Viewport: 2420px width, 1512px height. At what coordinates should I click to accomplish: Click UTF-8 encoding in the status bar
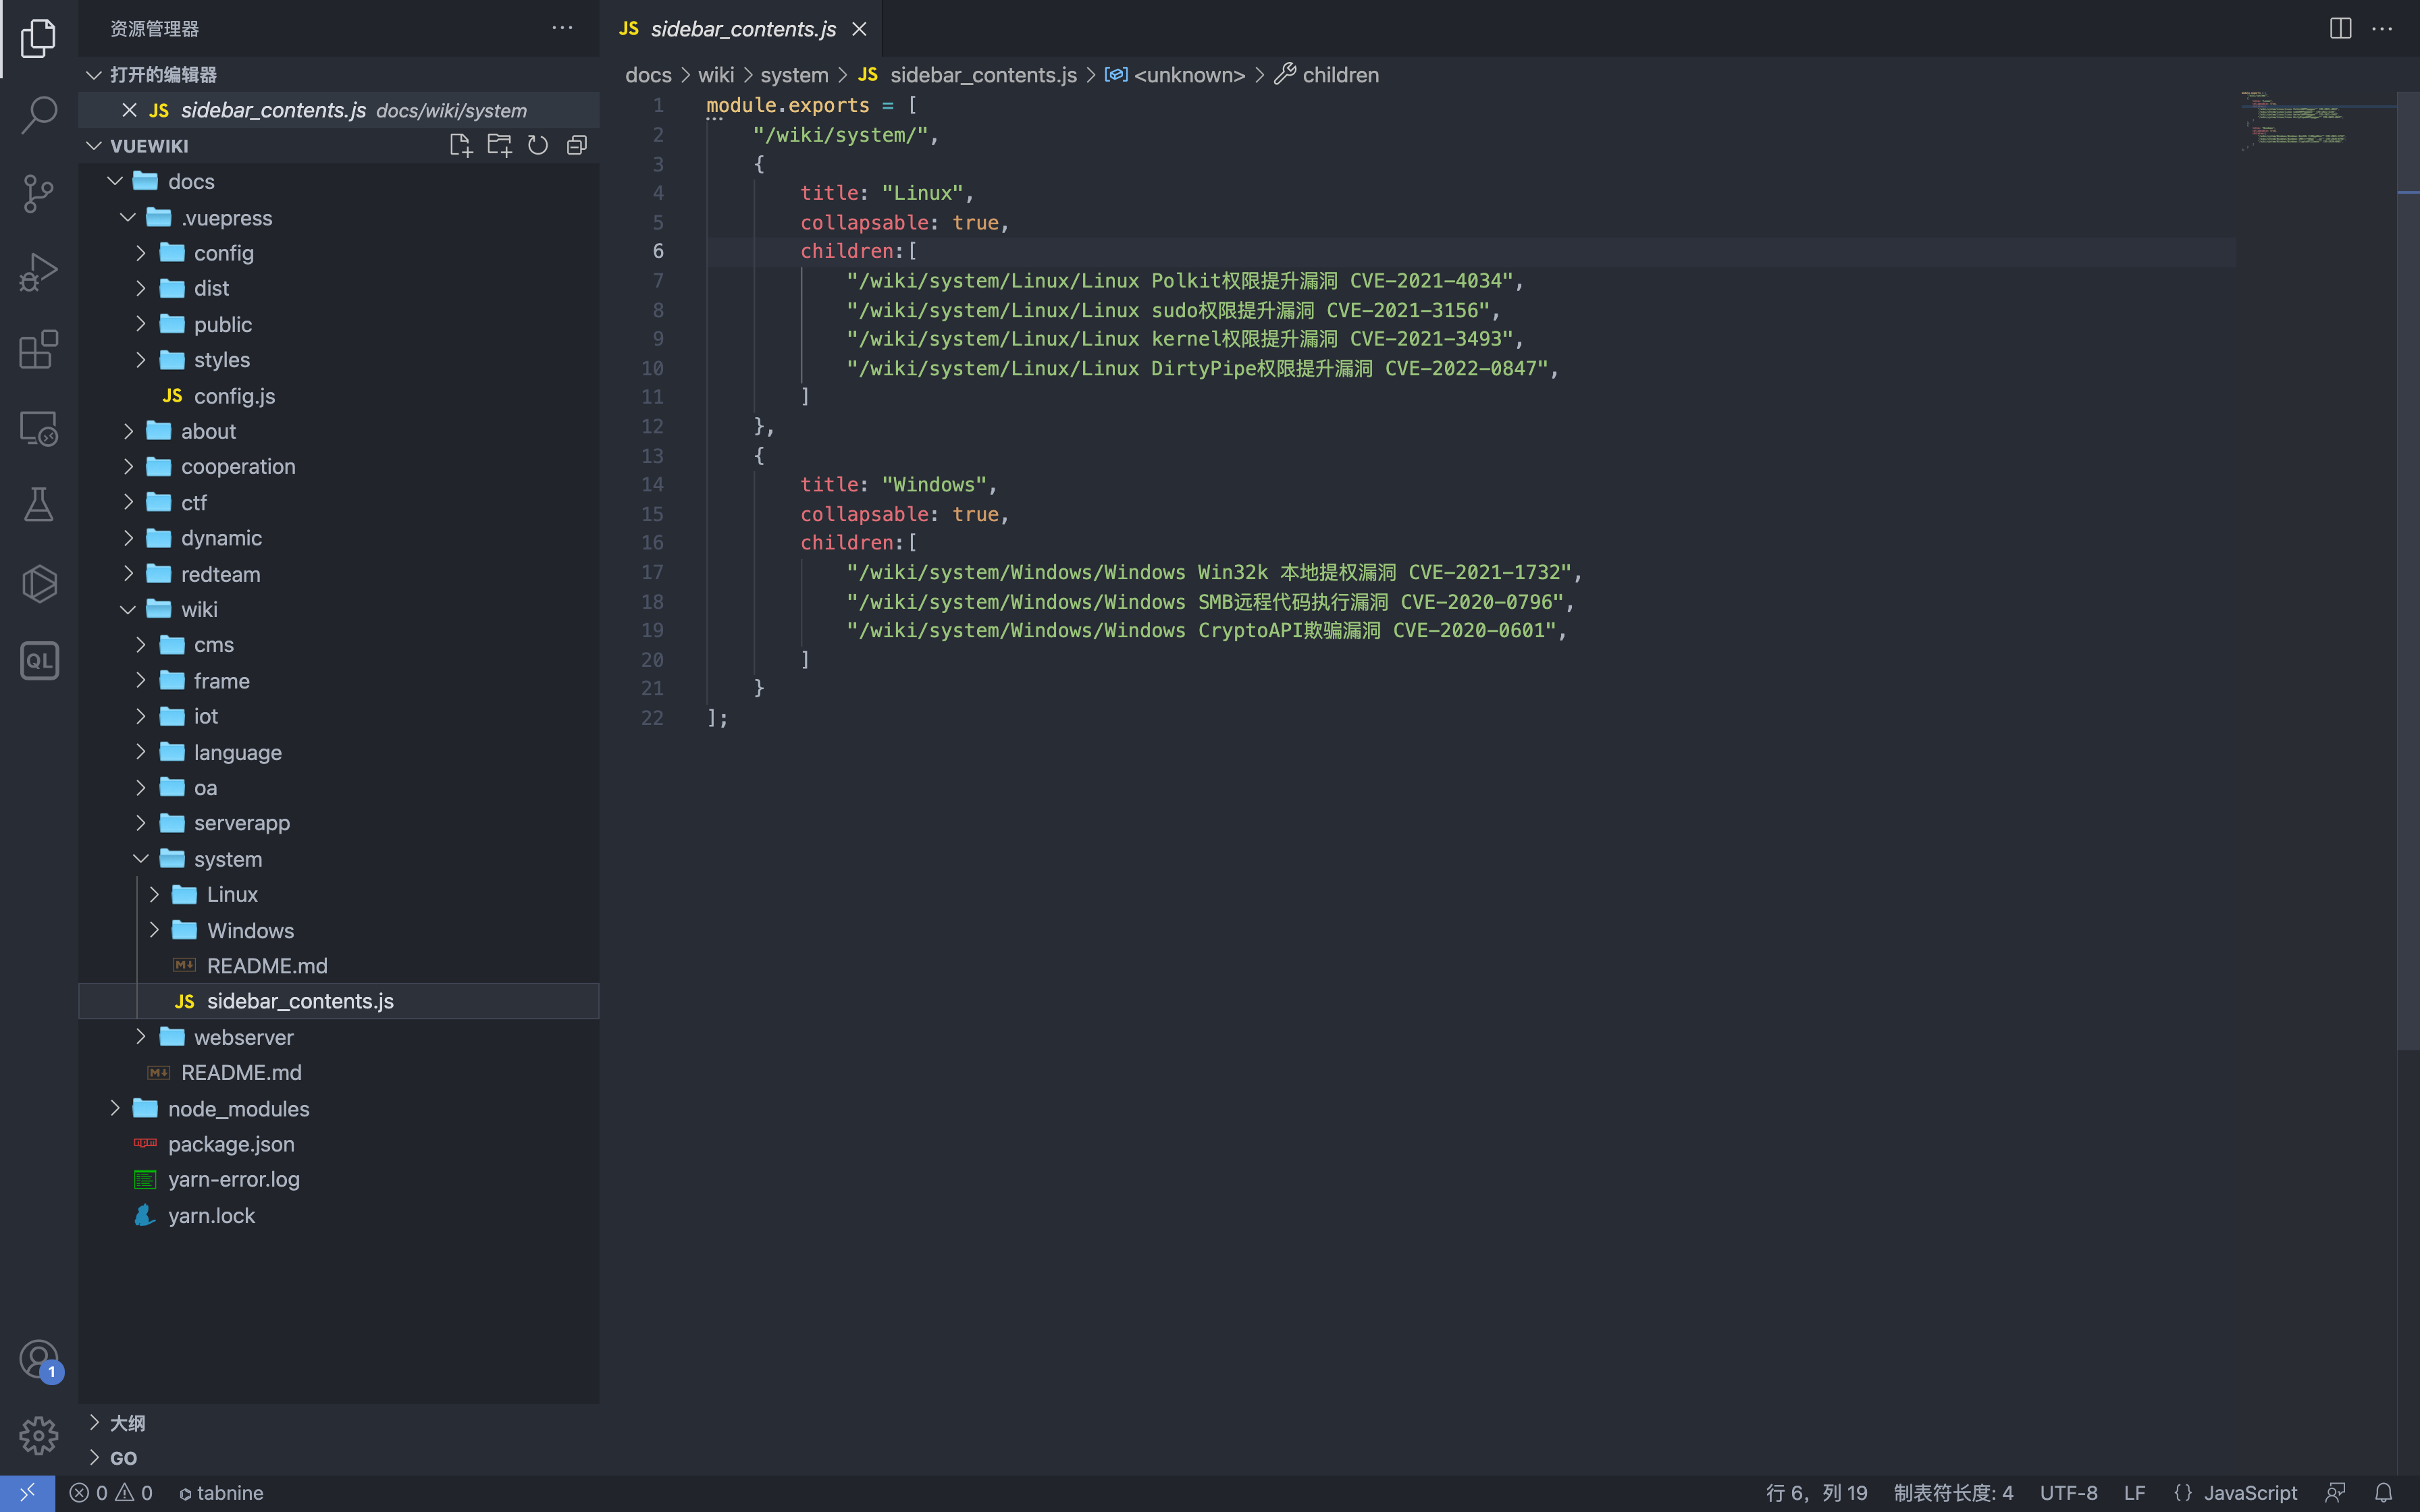coord(2068,1492)
